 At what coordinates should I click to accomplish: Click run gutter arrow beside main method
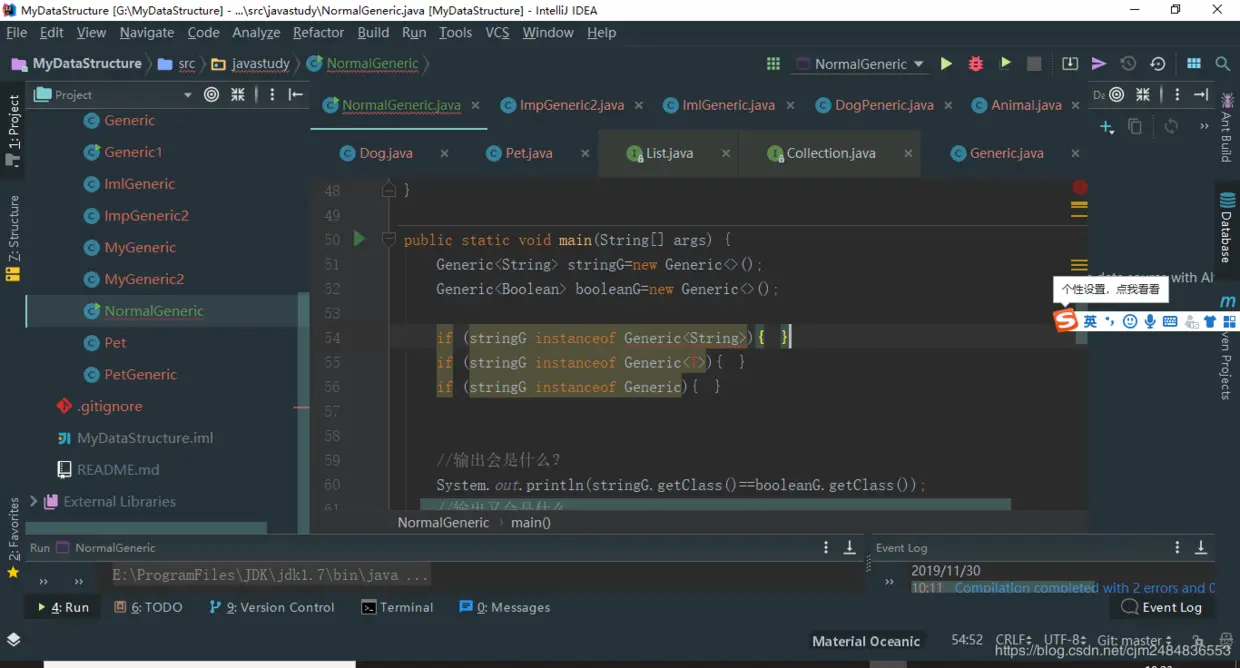pos(359,239)
